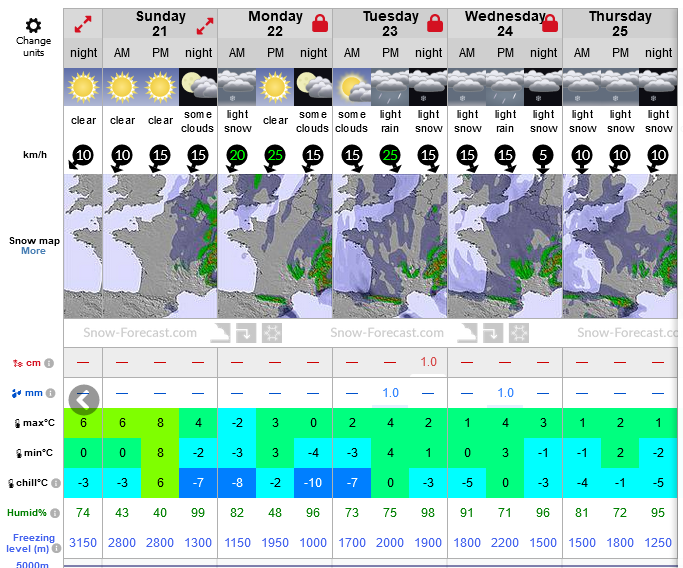Select the Tuesday 23 day header
Image resolution: width=683 pixels, height=568 pixels.
(x=390, y=24)
